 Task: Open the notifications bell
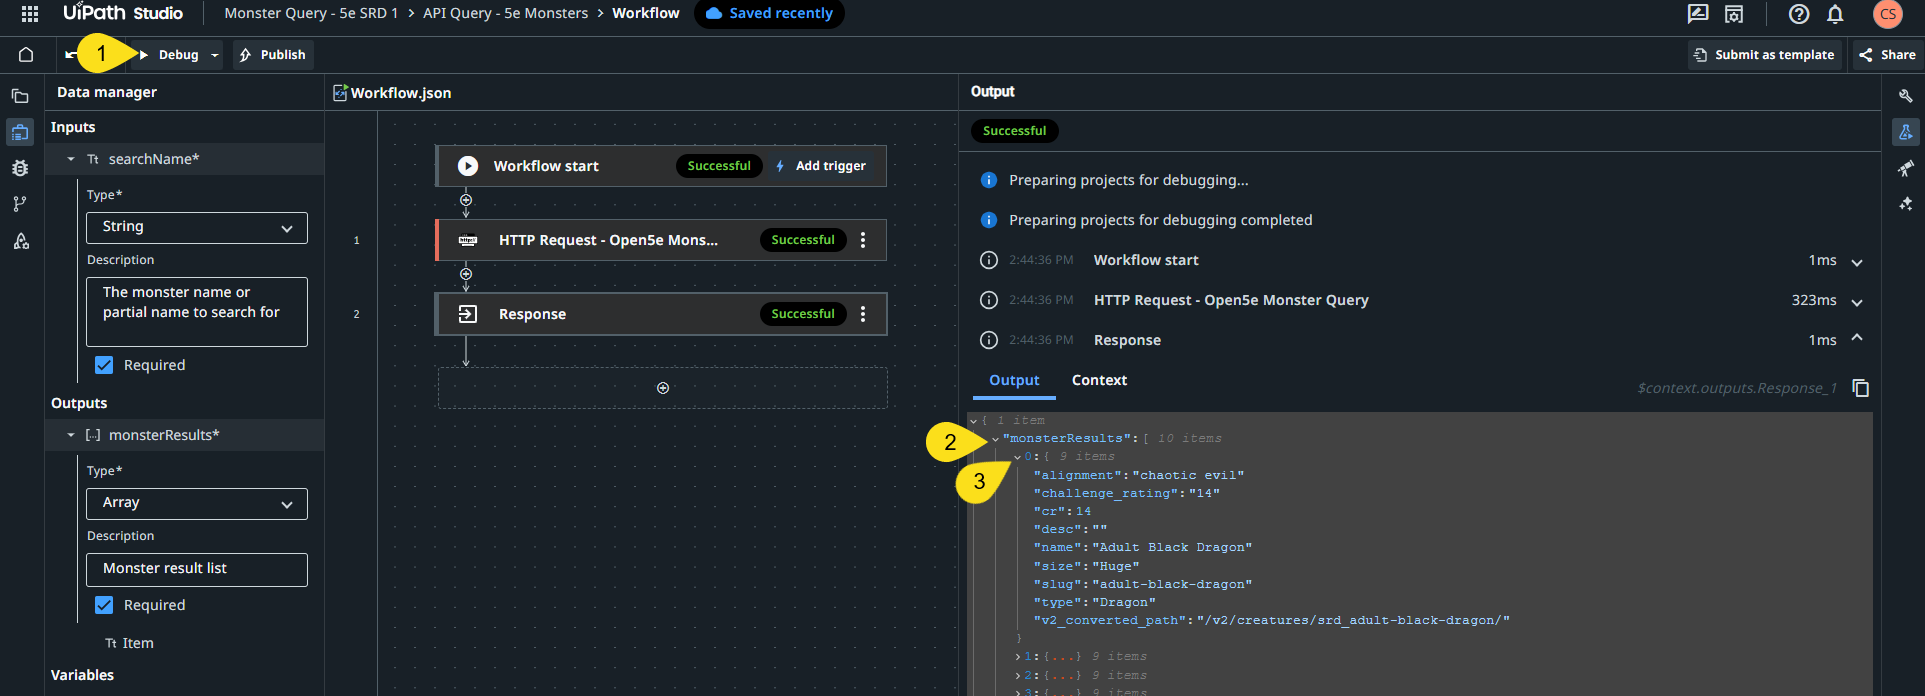point(1835,14)
